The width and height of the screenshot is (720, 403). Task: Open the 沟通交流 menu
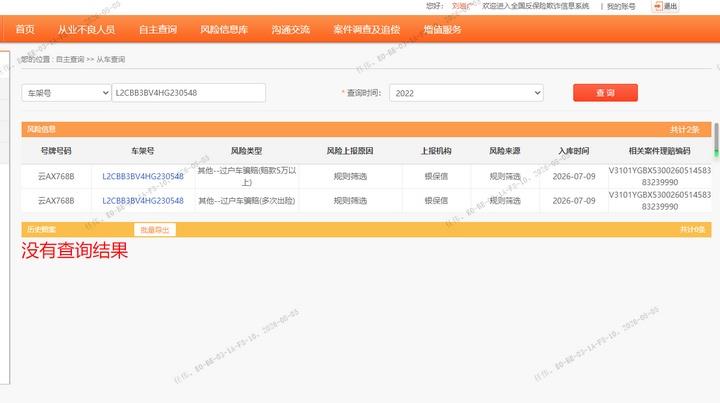click(291, 29)
